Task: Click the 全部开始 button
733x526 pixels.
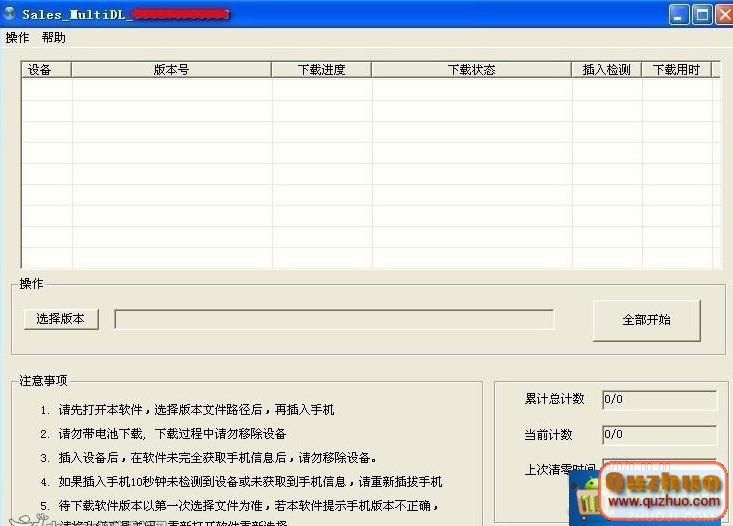Action: 647,320
